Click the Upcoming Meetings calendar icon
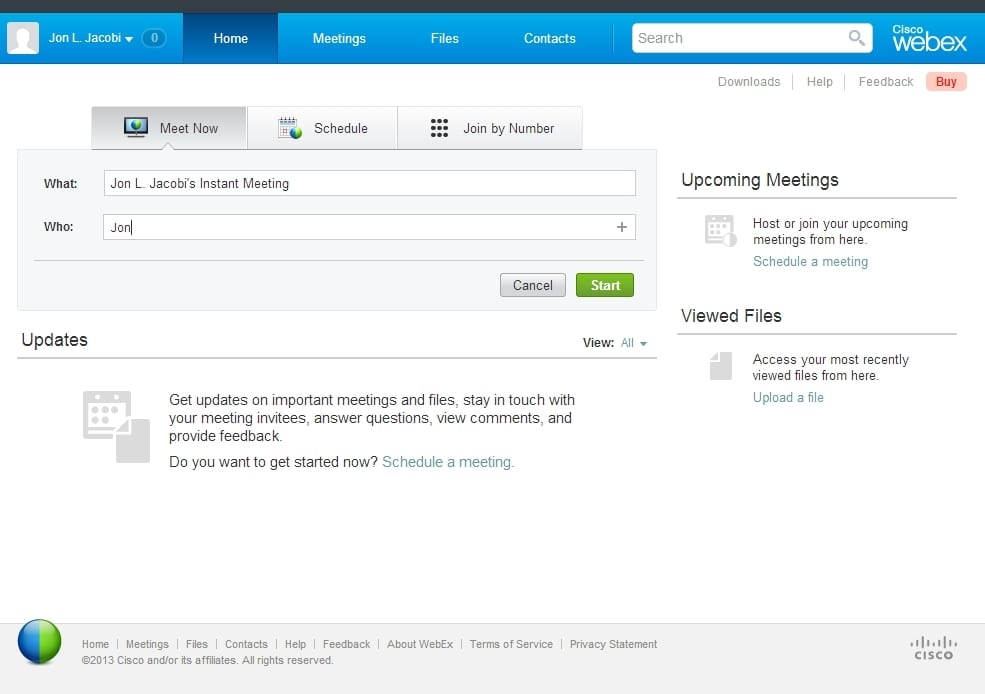This screenshot has width=985, height=694. coord(719,230)
